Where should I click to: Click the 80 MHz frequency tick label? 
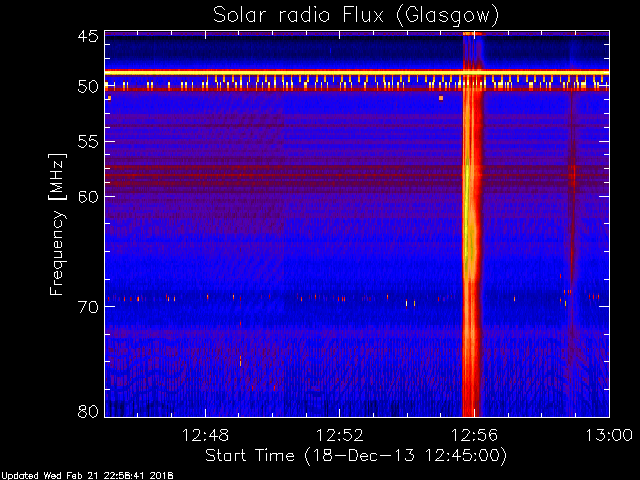click(87, 410)
